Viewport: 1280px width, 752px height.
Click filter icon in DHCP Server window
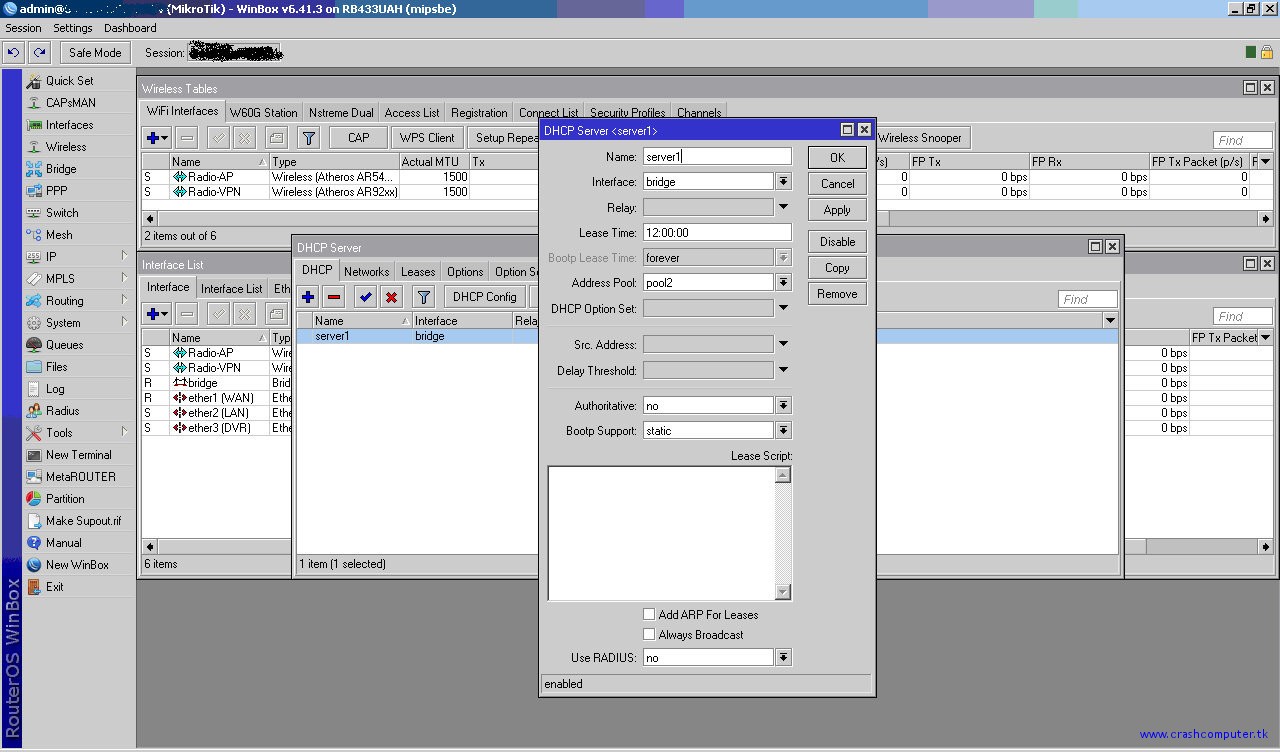coord(423,297)
